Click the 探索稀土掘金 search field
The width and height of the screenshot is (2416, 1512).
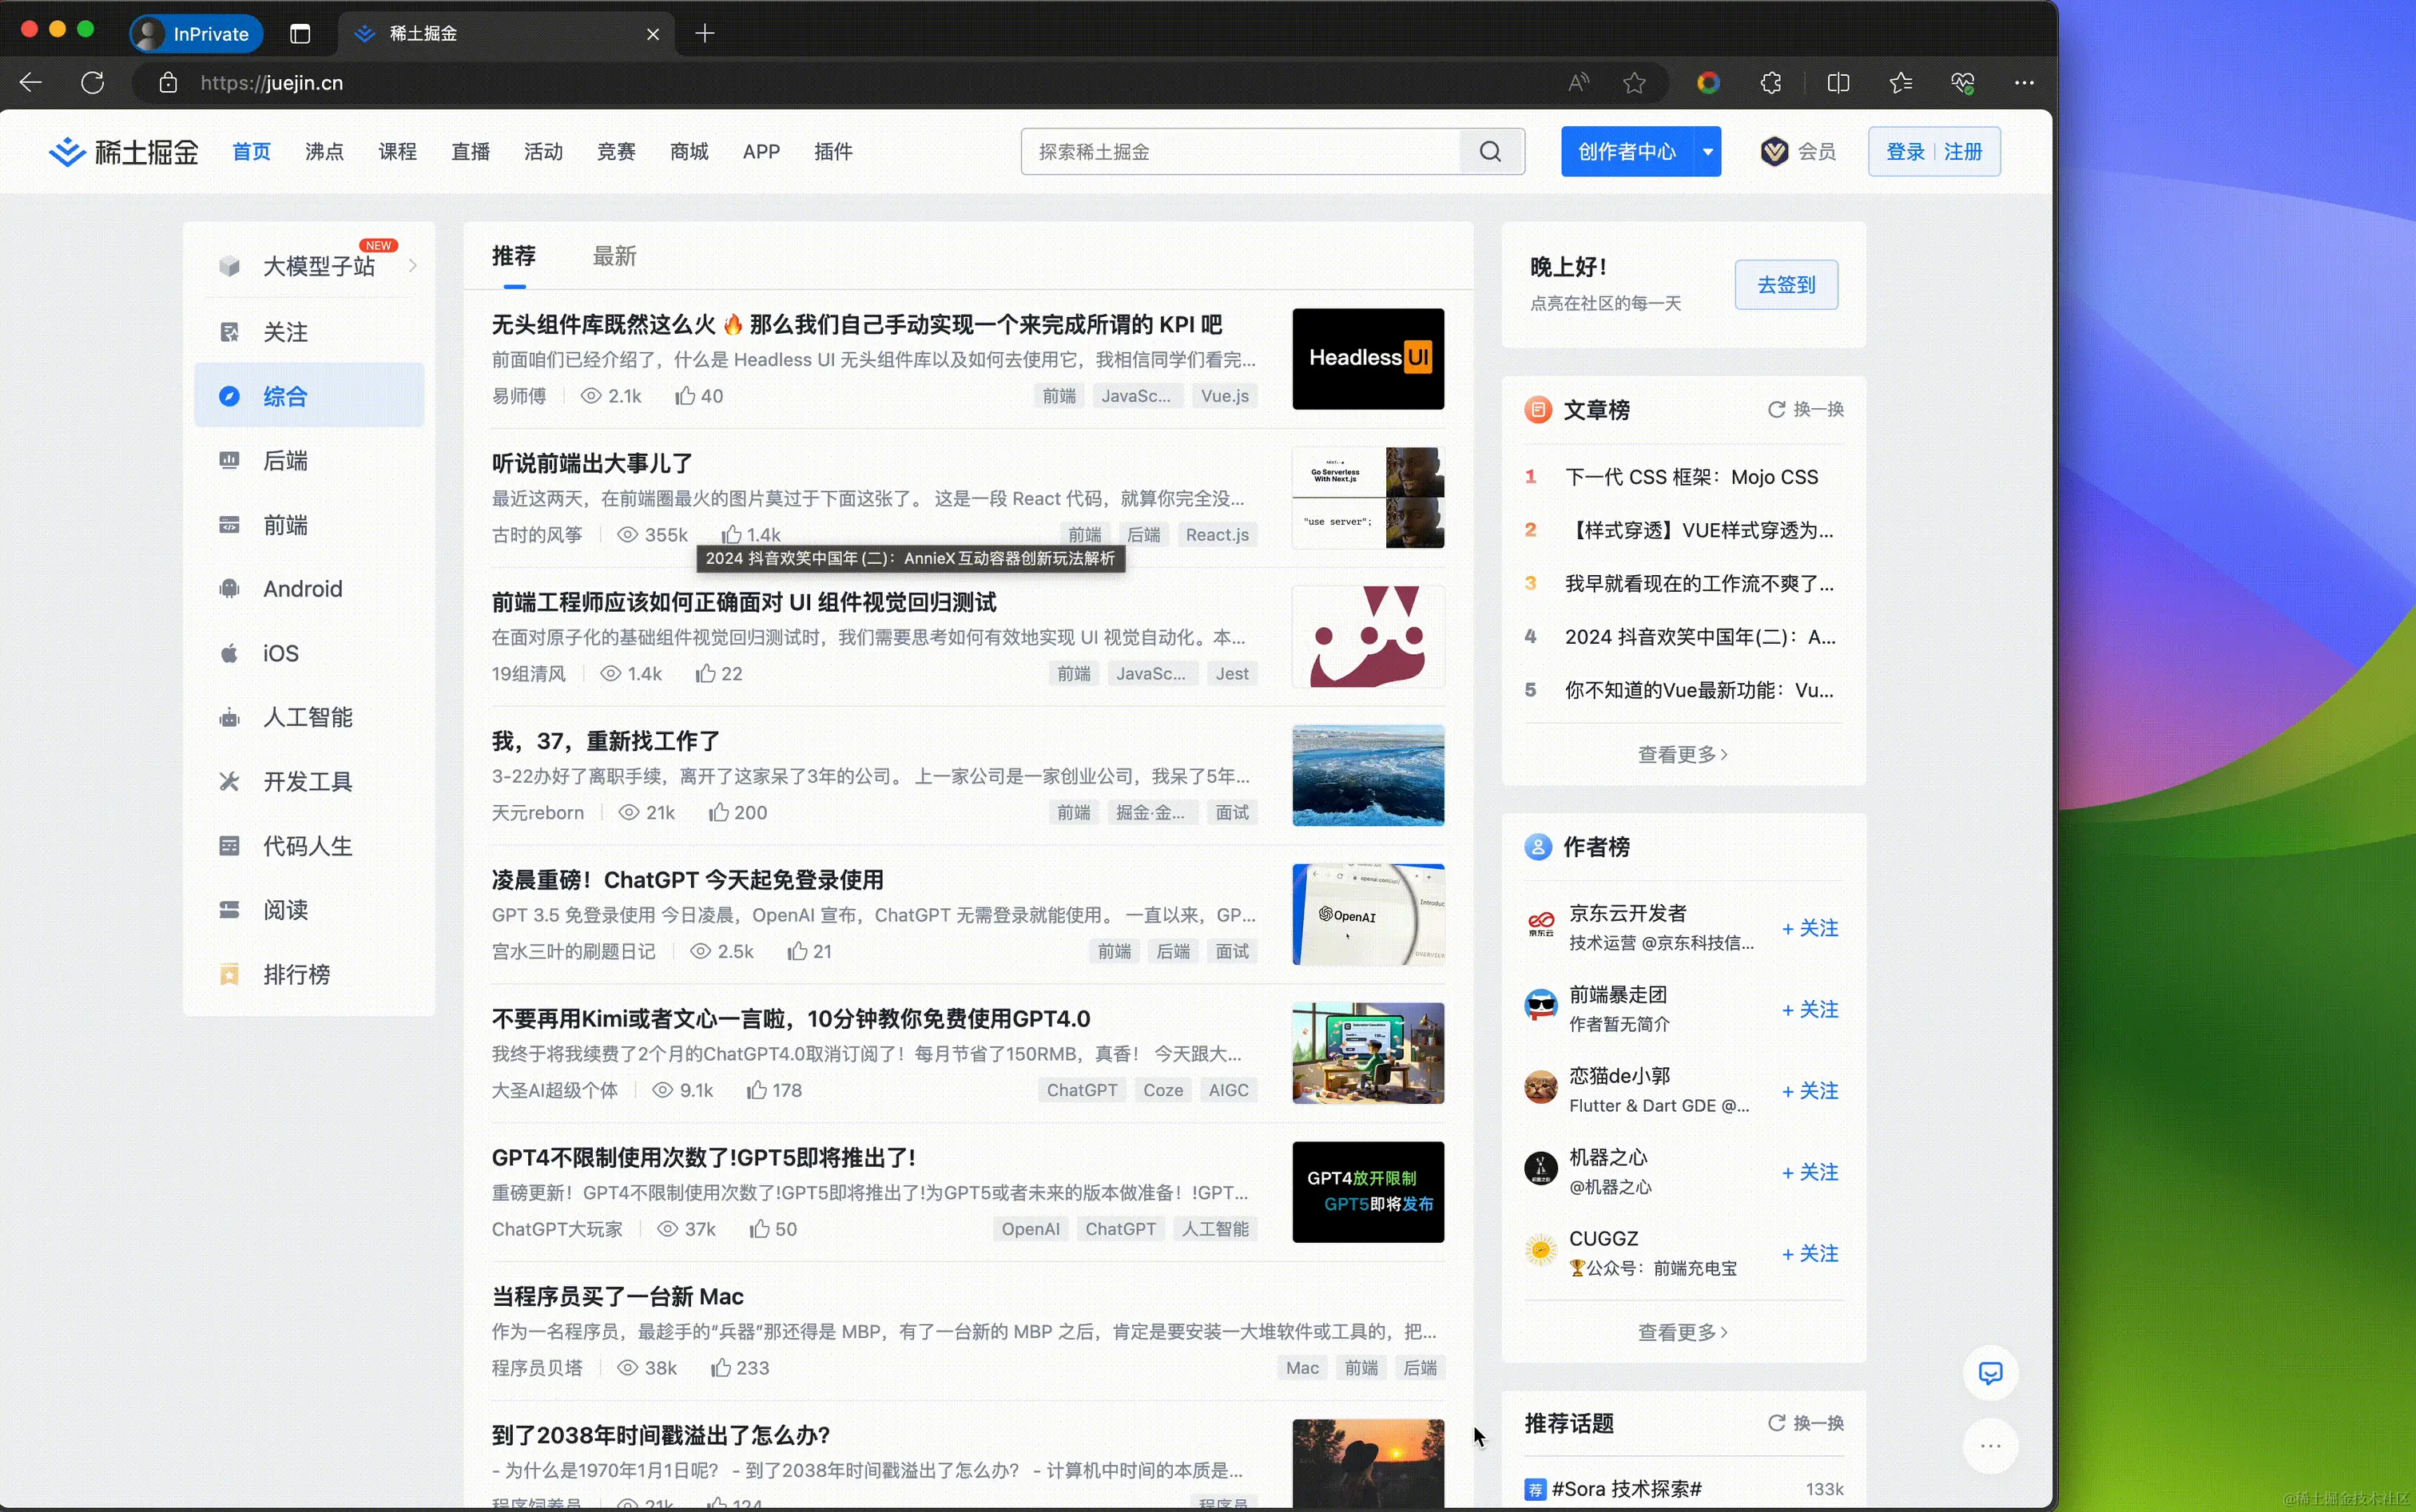(x=1240, y=152)
